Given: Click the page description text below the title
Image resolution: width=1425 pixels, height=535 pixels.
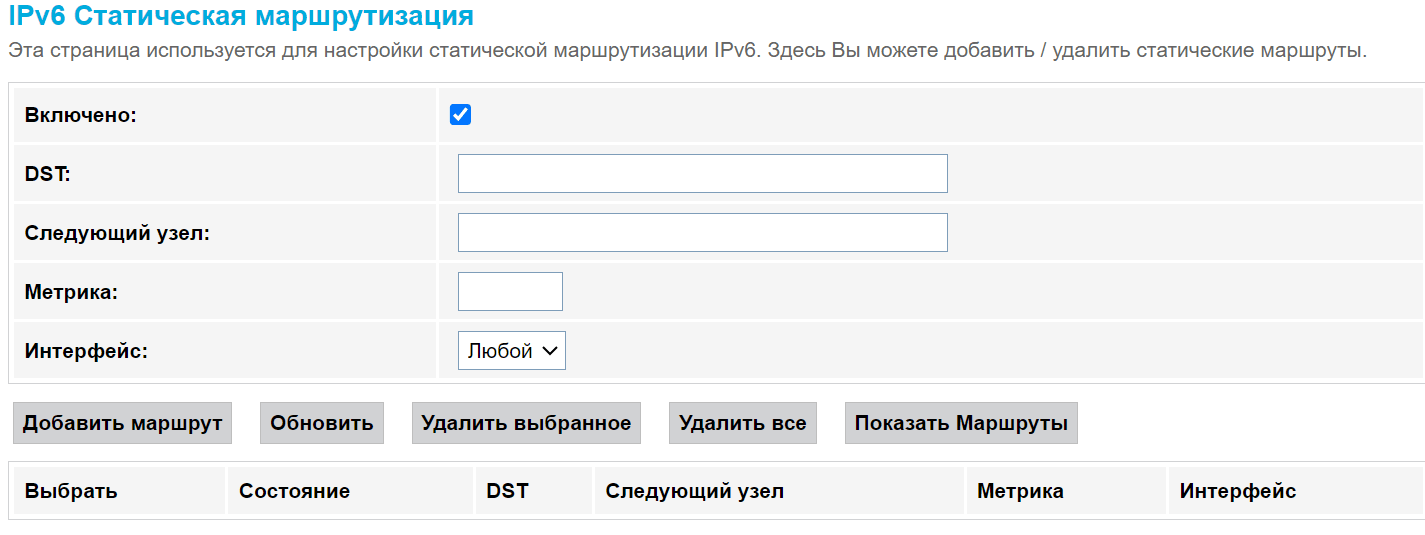Looking at the screenshot, I should [686, 50].
